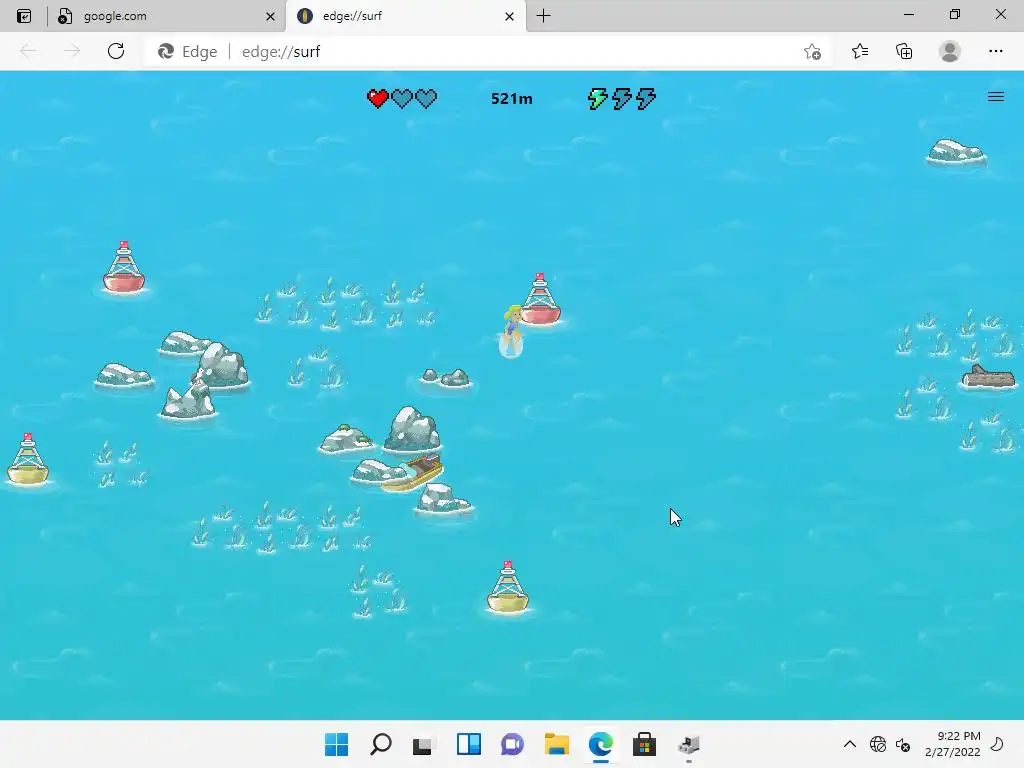Open File Explorer from the taskbar
The width and height of the screenshot is (1024, 768).
click(556, 744)
